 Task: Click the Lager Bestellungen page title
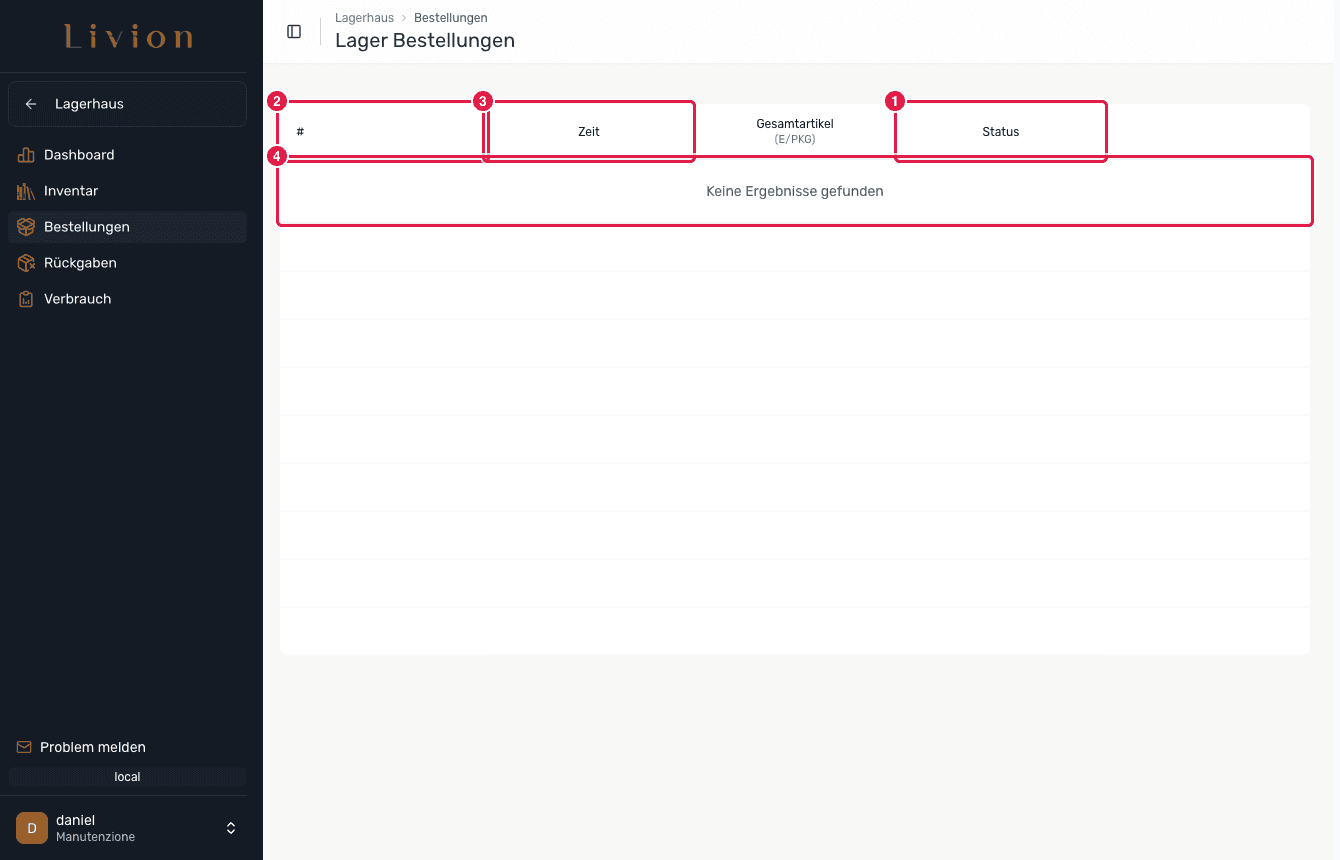click(425, 41)
